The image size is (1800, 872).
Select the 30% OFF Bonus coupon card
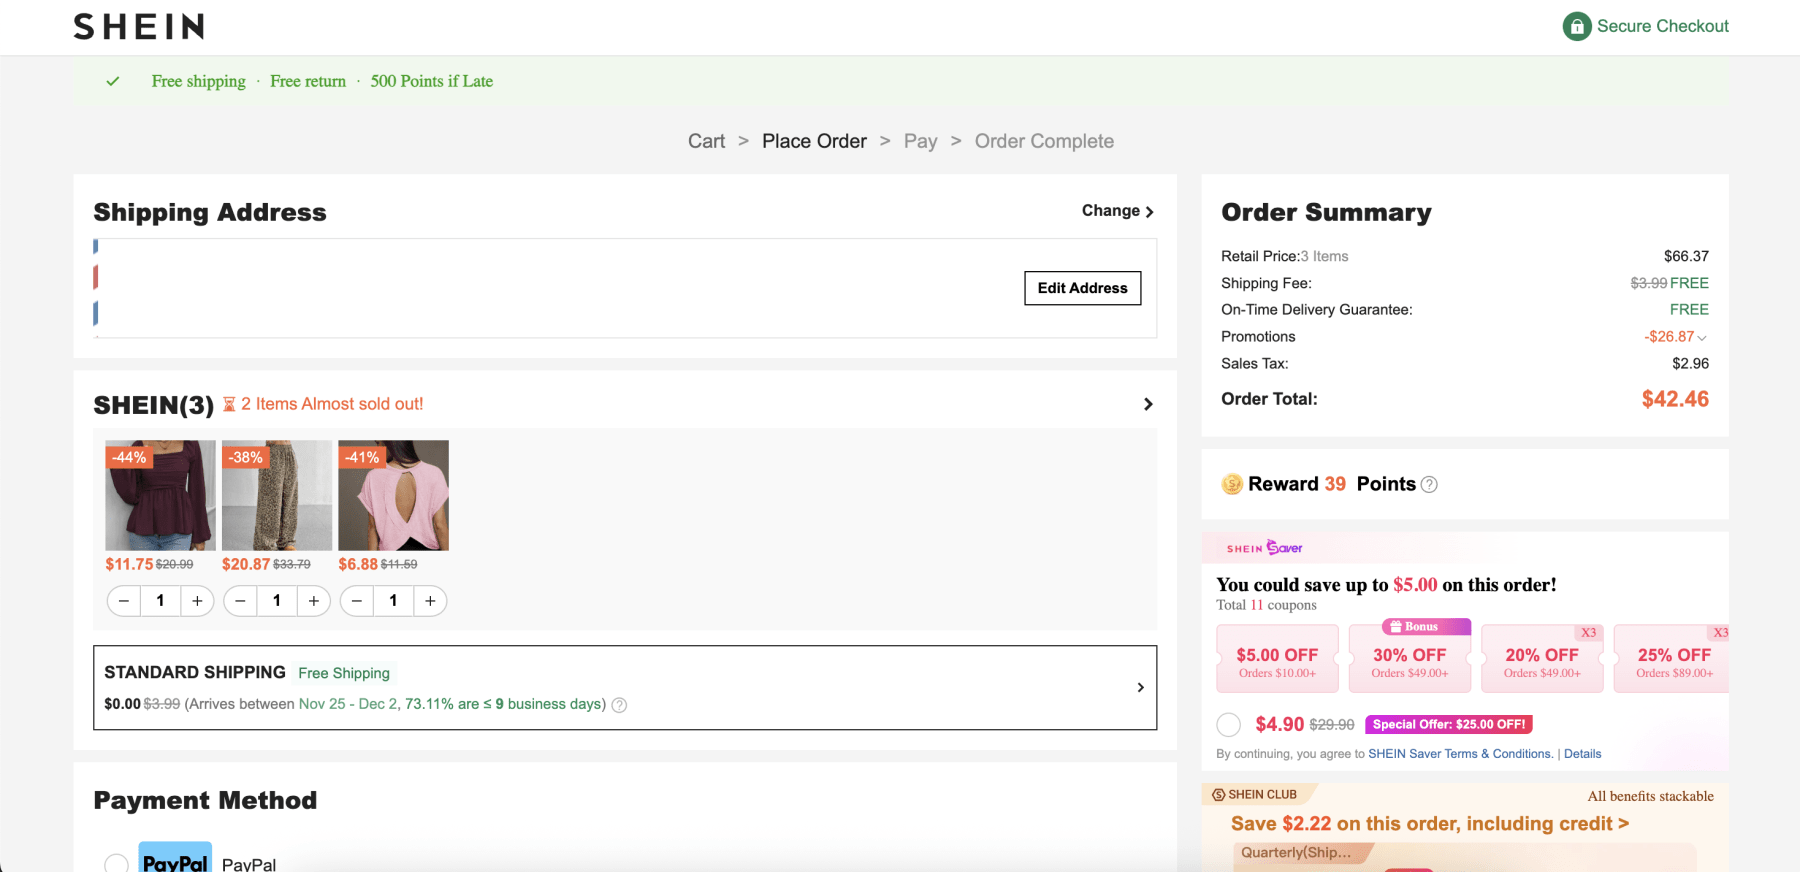[1410, 659]
